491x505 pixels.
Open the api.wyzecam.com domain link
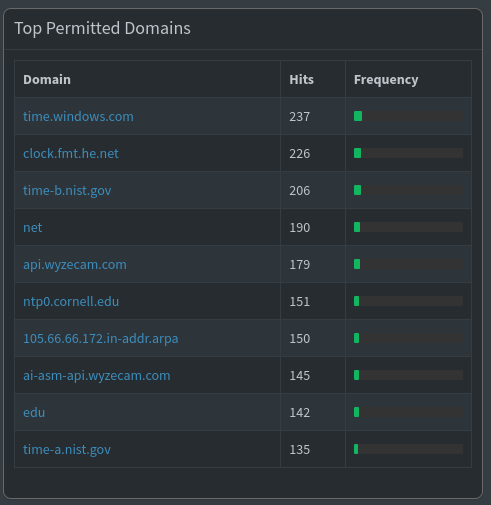[x=75, y=264]
